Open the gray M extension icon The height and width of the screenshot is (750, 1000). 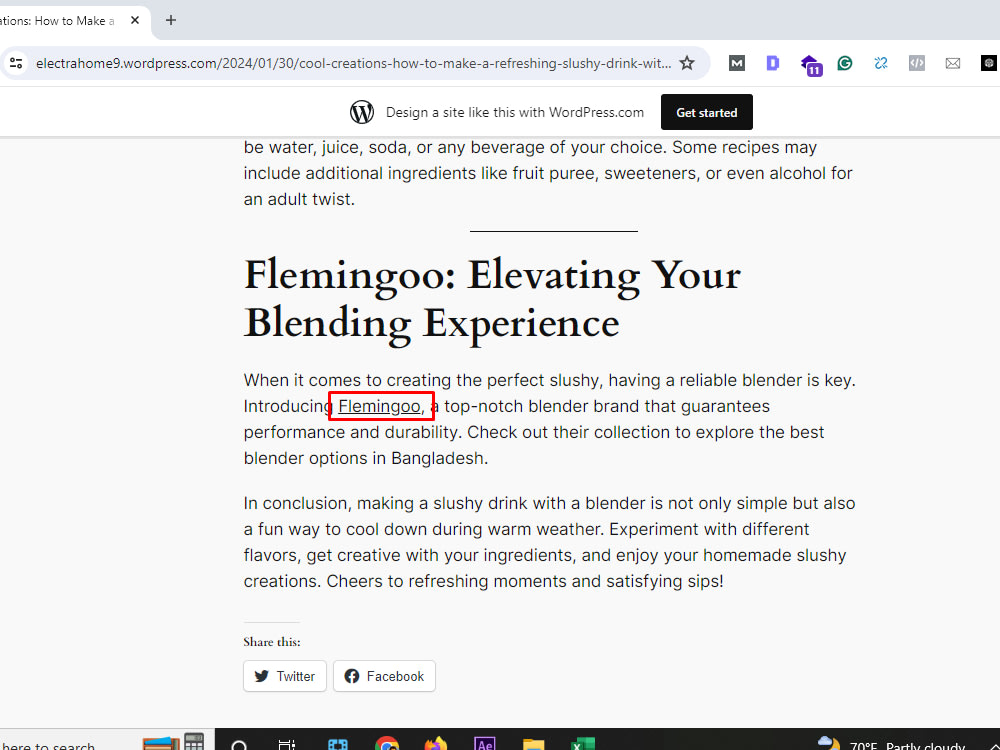coord(737,63)
